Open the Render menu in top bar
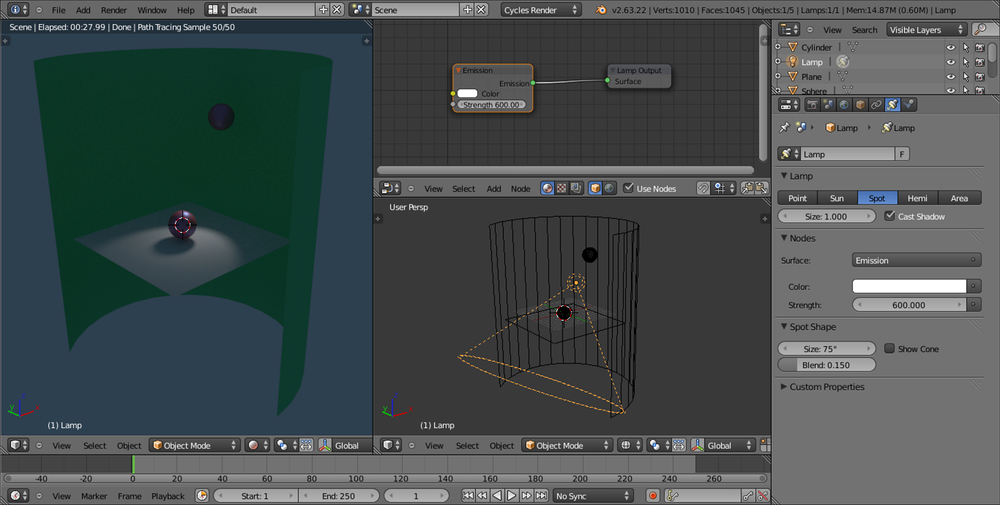The width and height of the screenshot is (1000, 505). pos(113,10)
